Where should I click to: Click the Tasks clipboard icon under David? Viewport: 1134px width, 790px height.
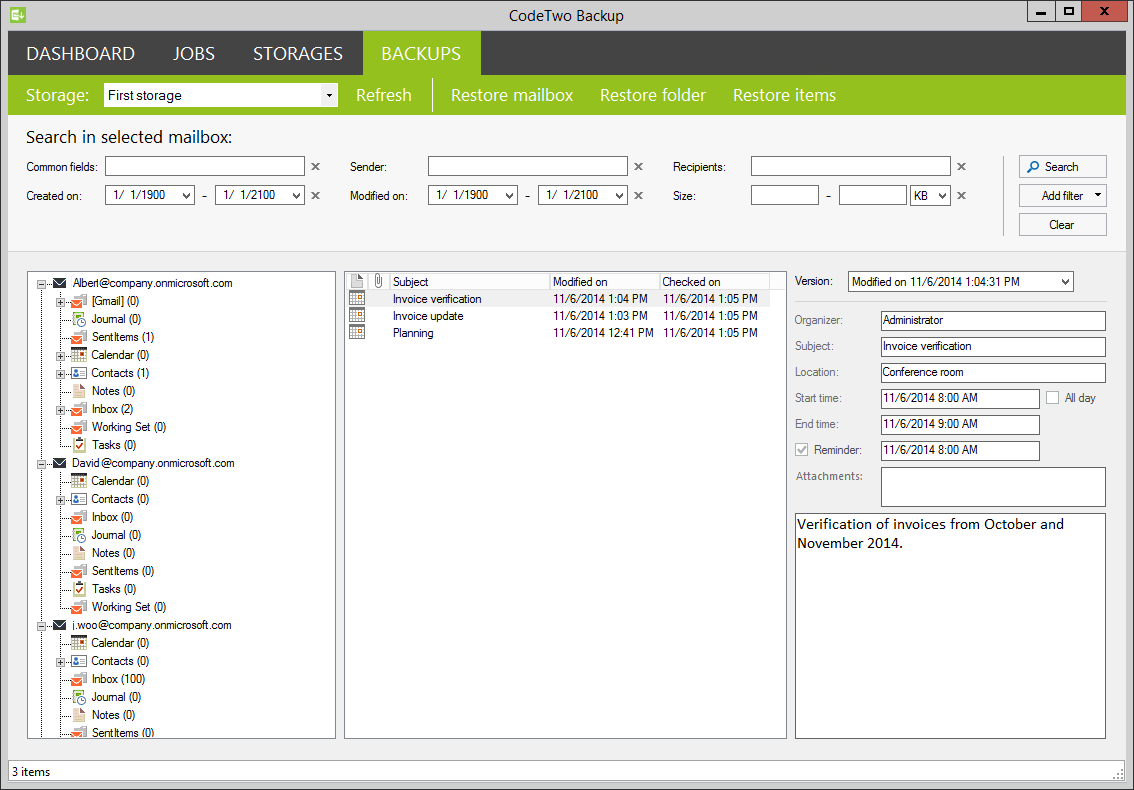[x=79, y=589]
